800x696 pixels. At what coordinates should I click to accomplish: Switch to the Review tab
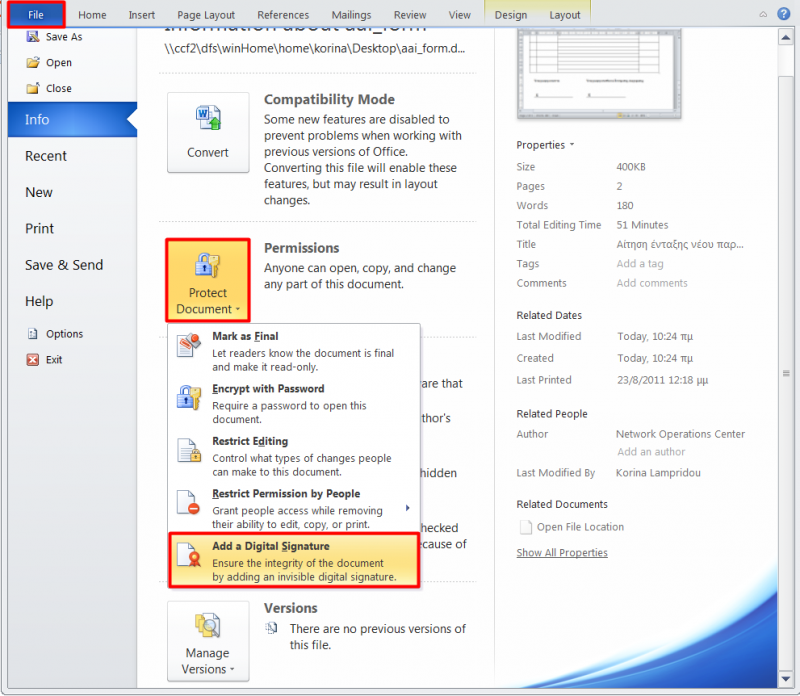tap(410, 15)
